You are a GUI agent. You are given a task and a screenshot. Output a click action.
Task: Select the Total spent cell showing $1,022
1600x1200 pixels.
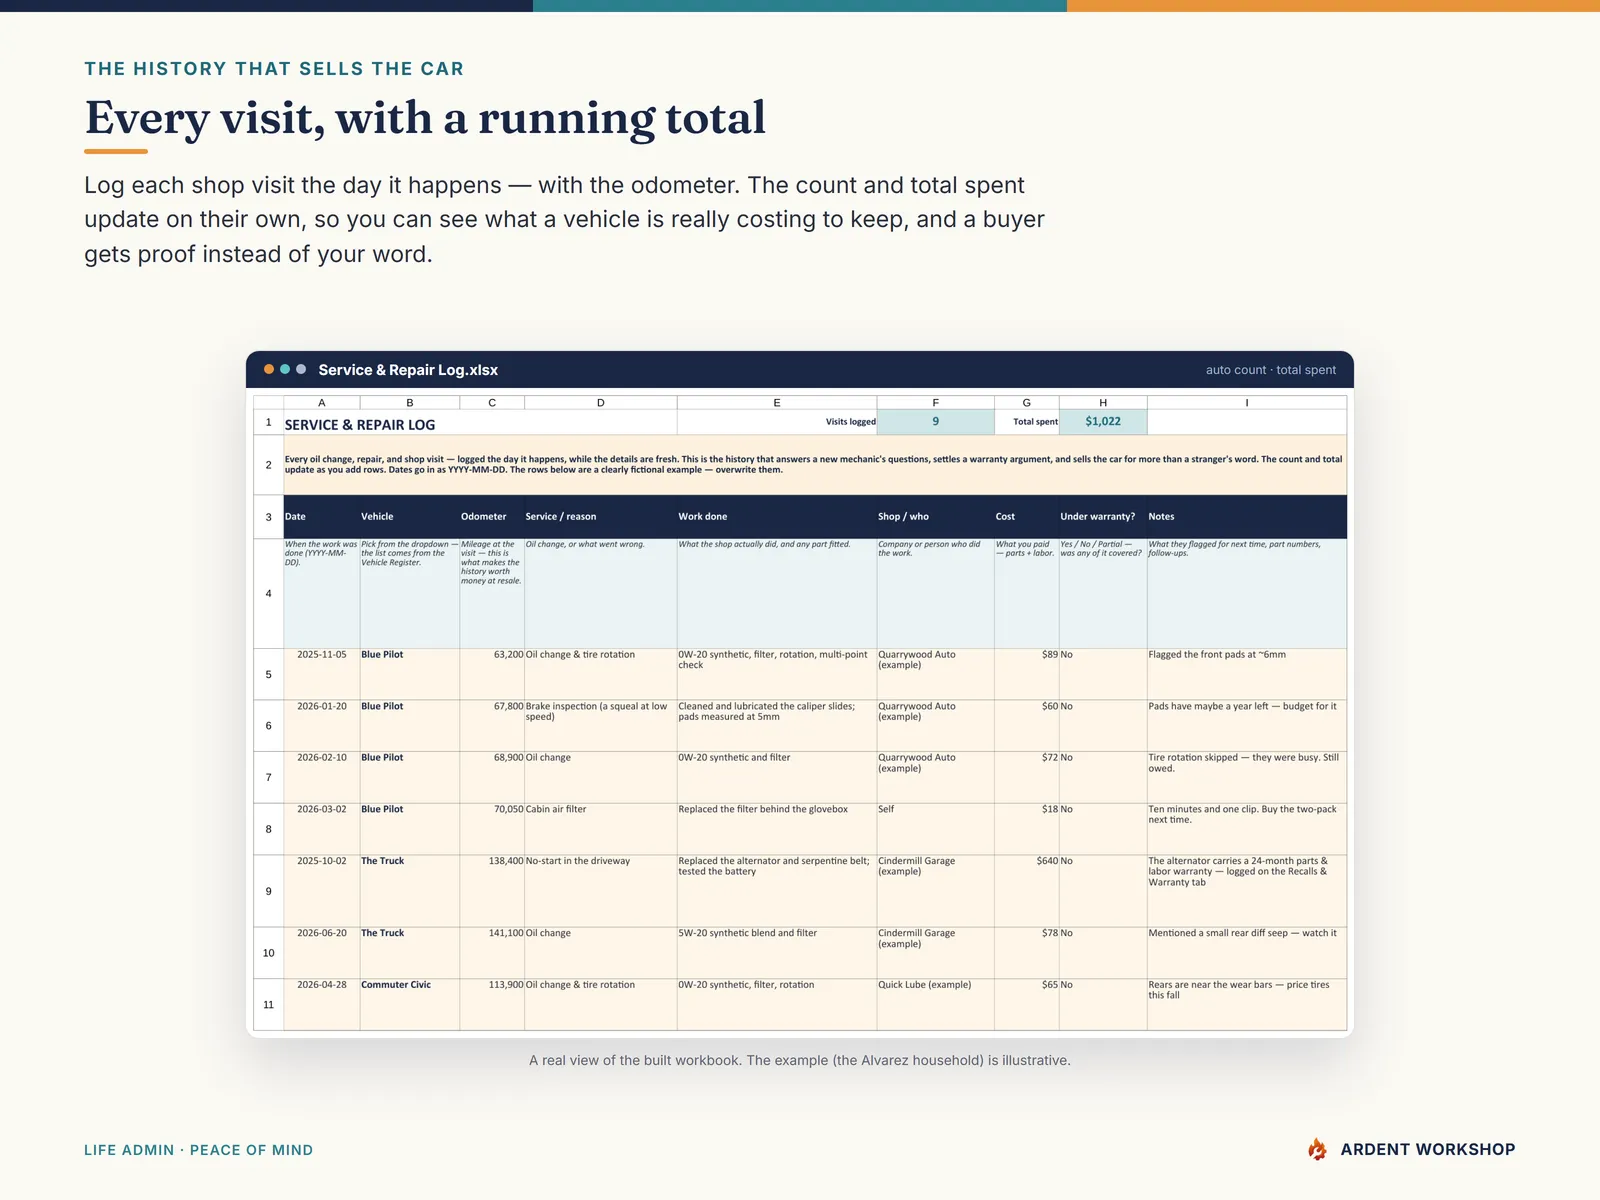click(1103, 422)
